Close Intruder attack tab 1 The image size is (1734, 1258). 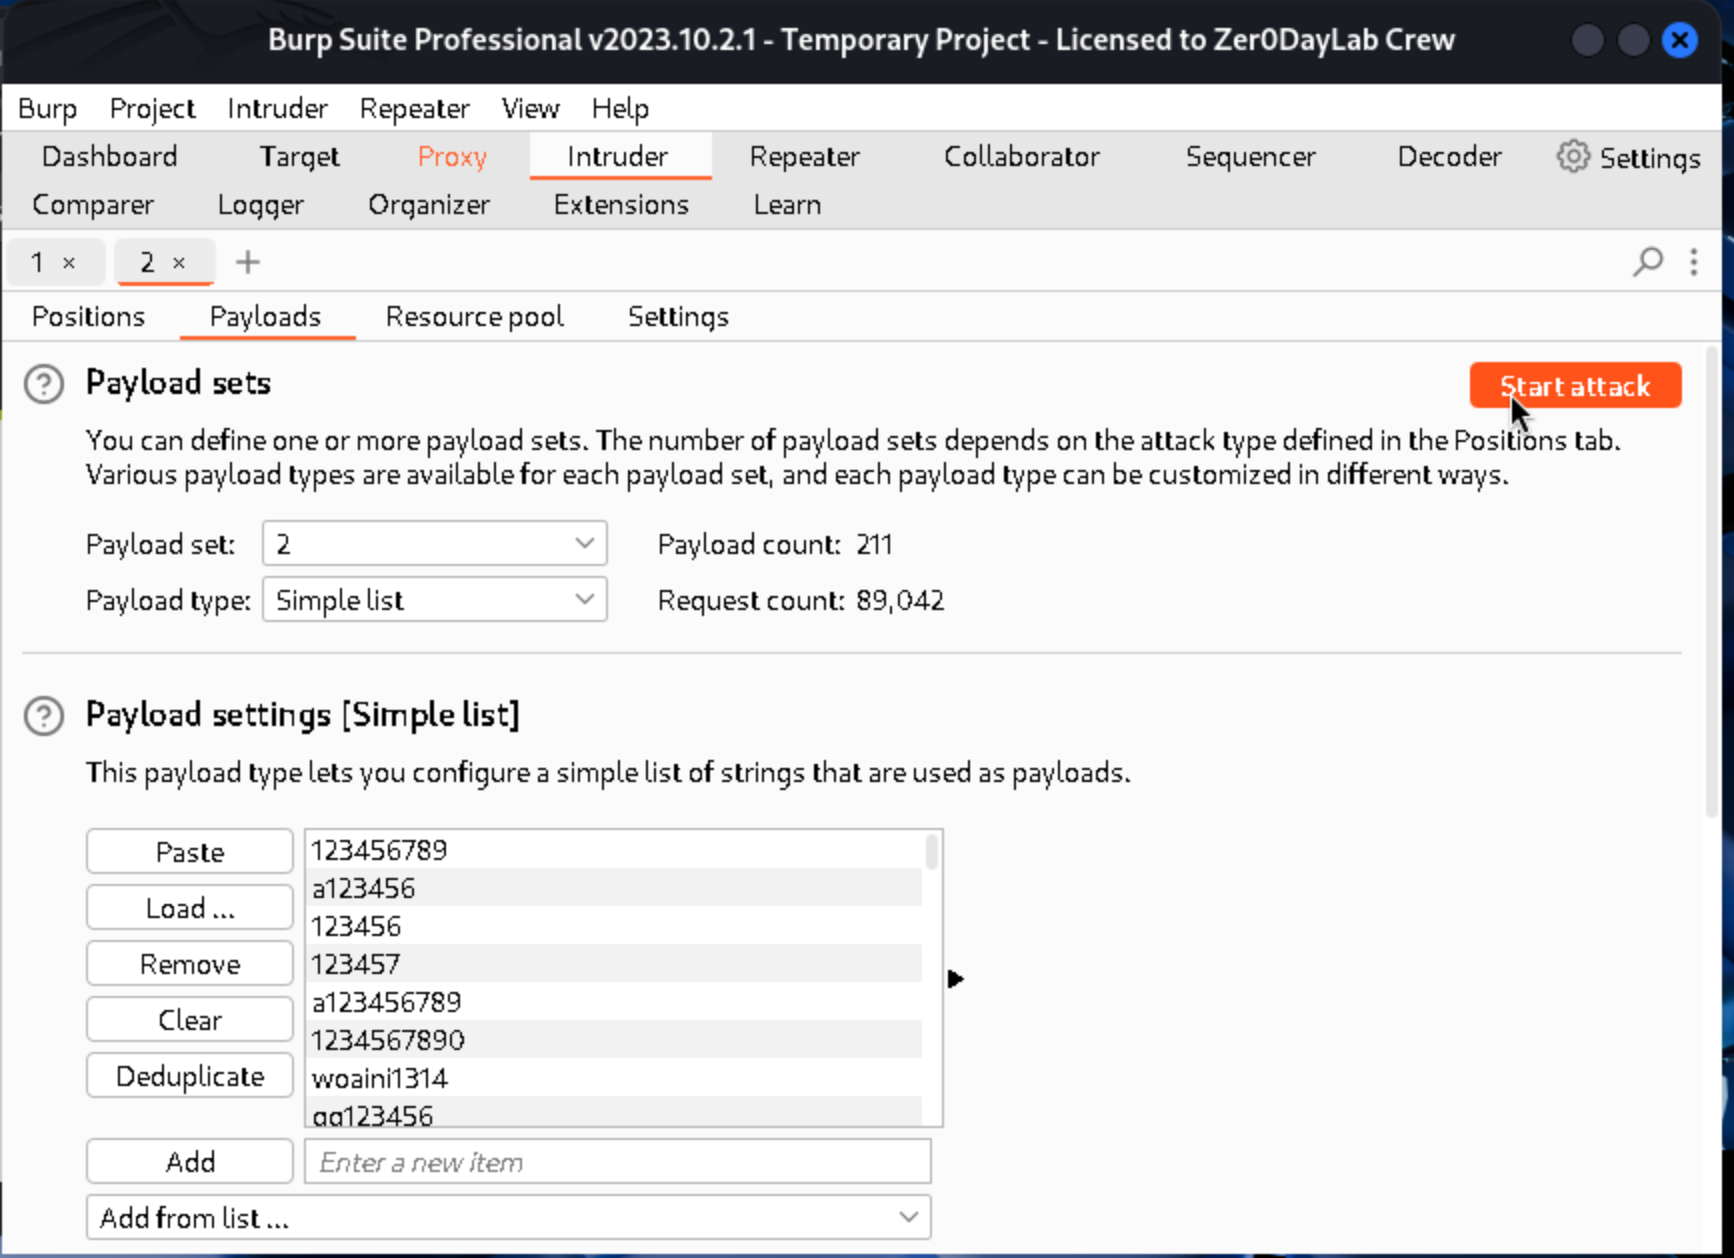pos(69,263)
